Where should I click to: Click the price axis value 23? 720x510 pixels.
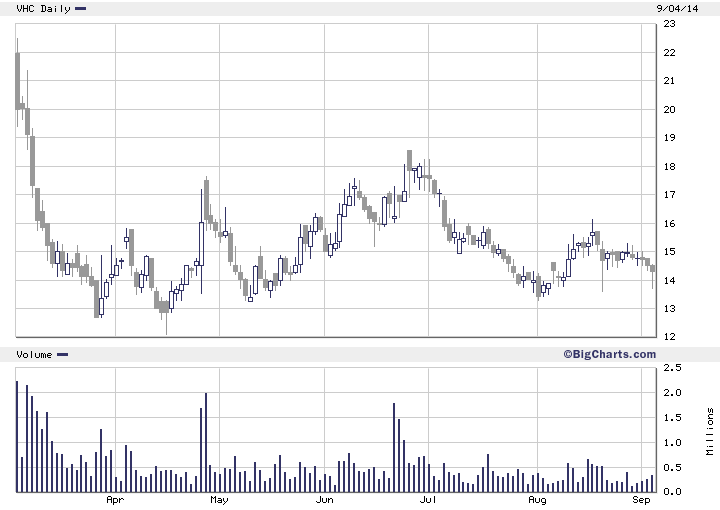click(x=669, y=23)
